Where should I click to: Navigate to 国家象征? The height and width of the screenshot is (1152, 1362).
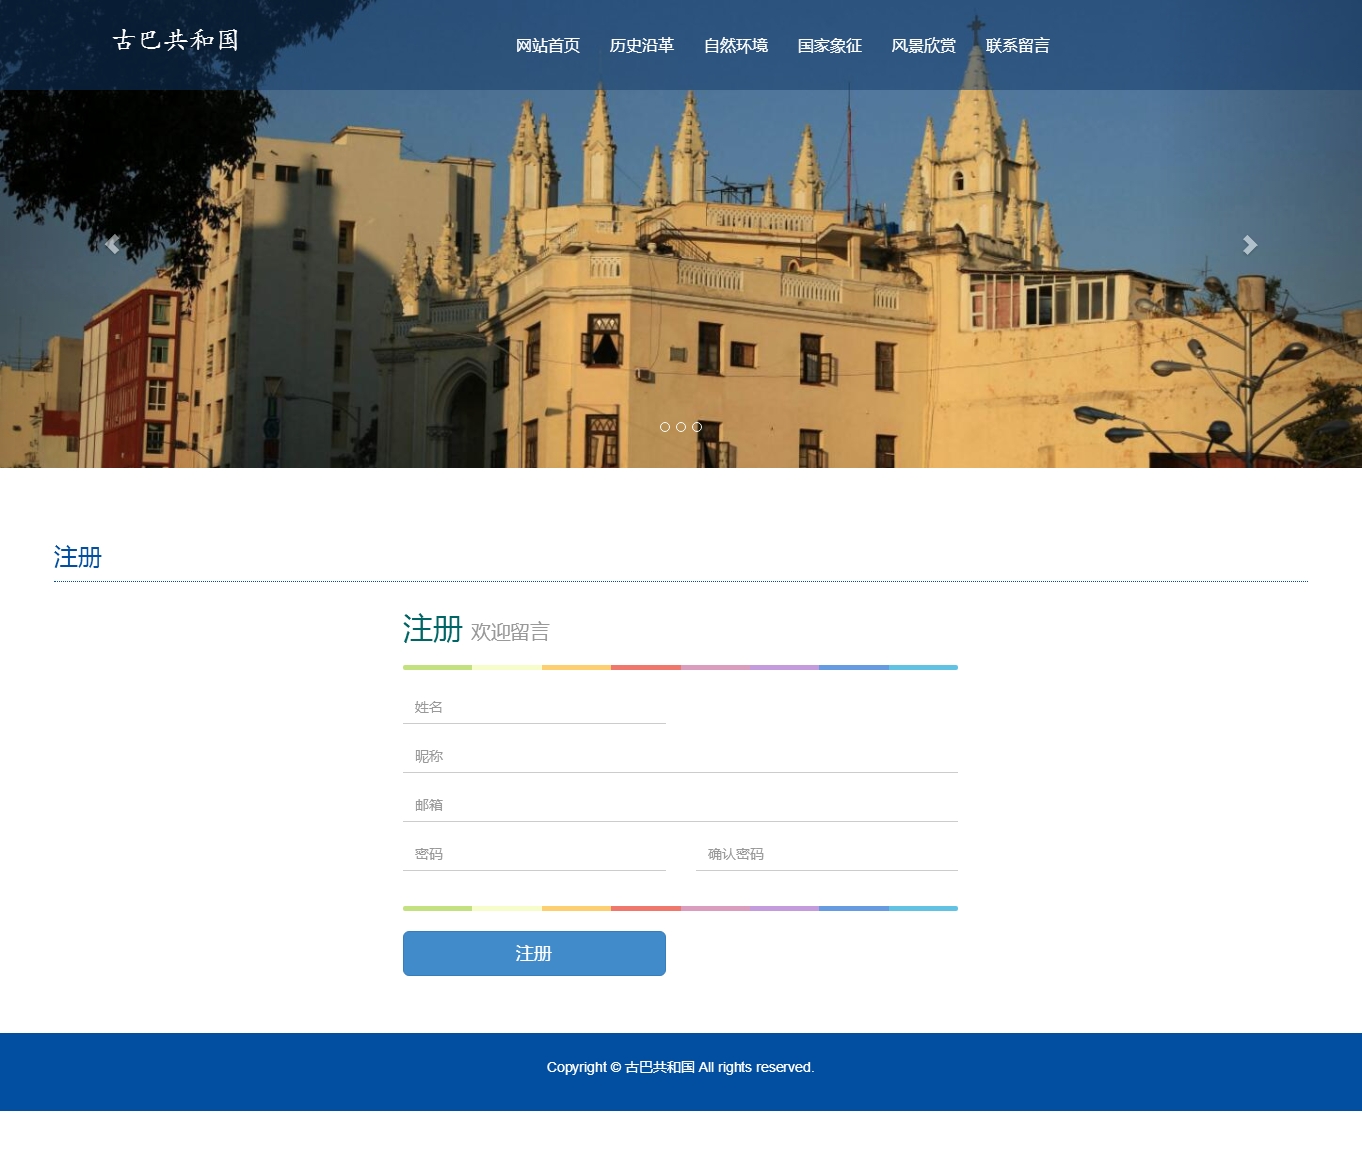pos(830,45)
